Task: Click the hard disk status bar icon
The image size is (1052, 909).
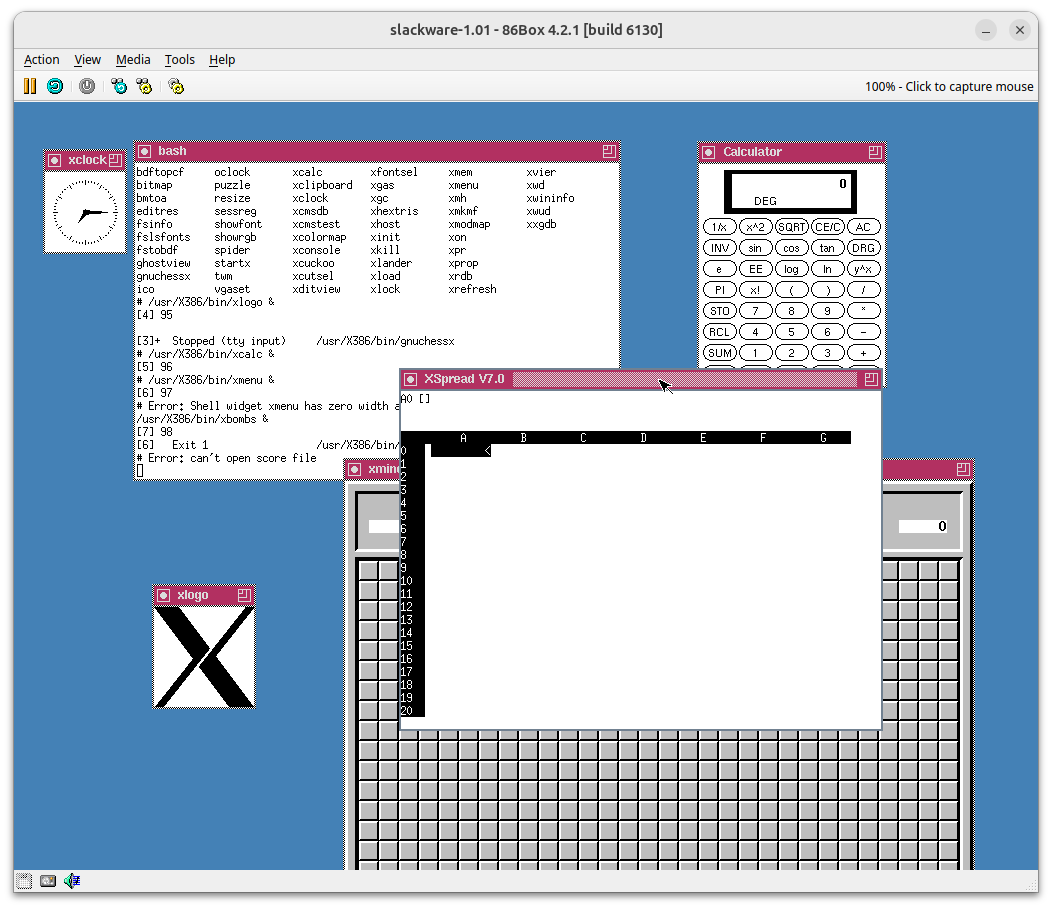Action: (48, 881)
